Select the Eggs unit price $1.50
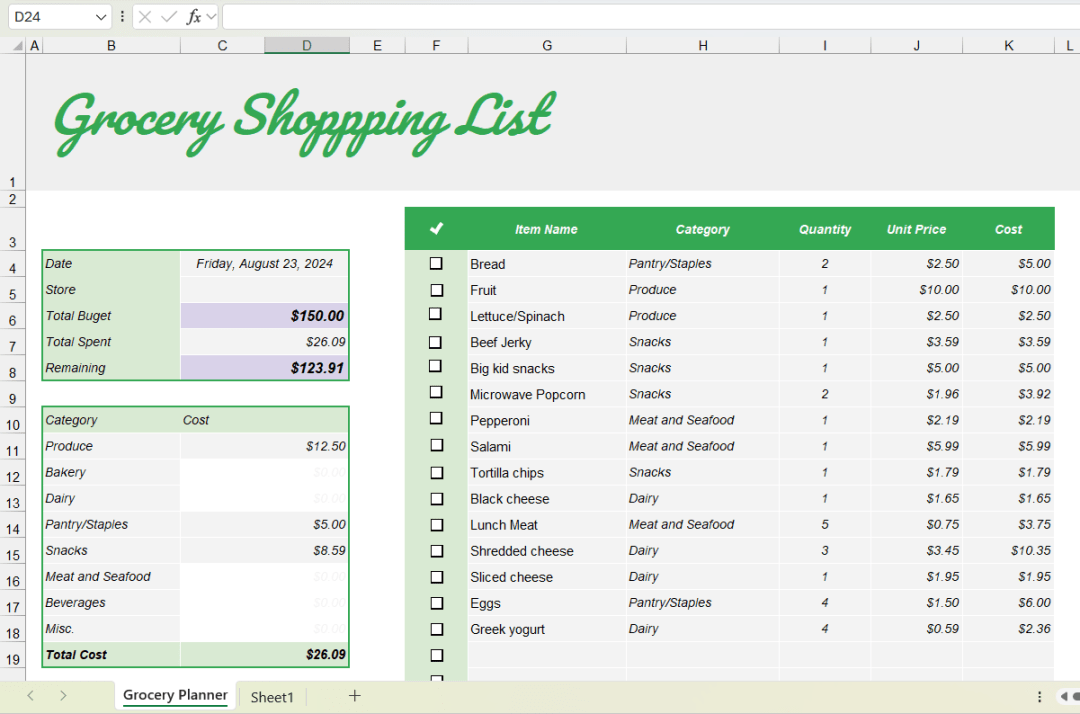Image resolution: width=1080 pixels, height=714 pixels. tap(917, 603)
